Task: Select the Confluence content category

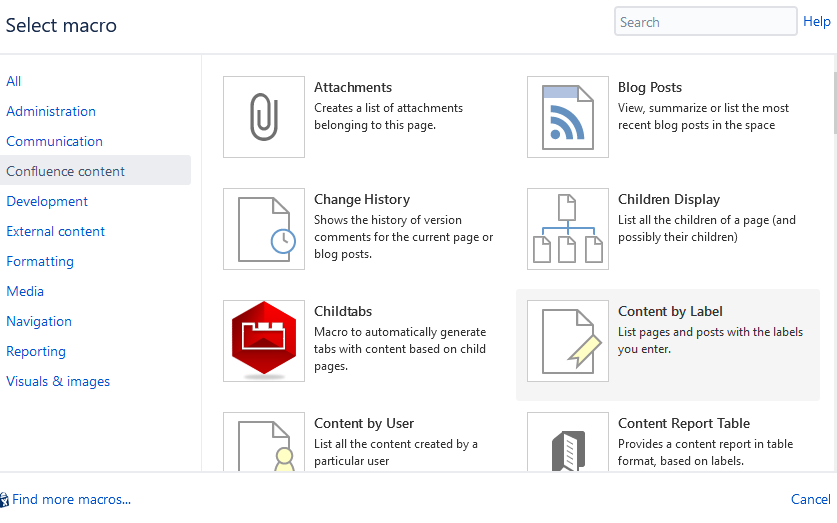Action: (x=95, y=170)
